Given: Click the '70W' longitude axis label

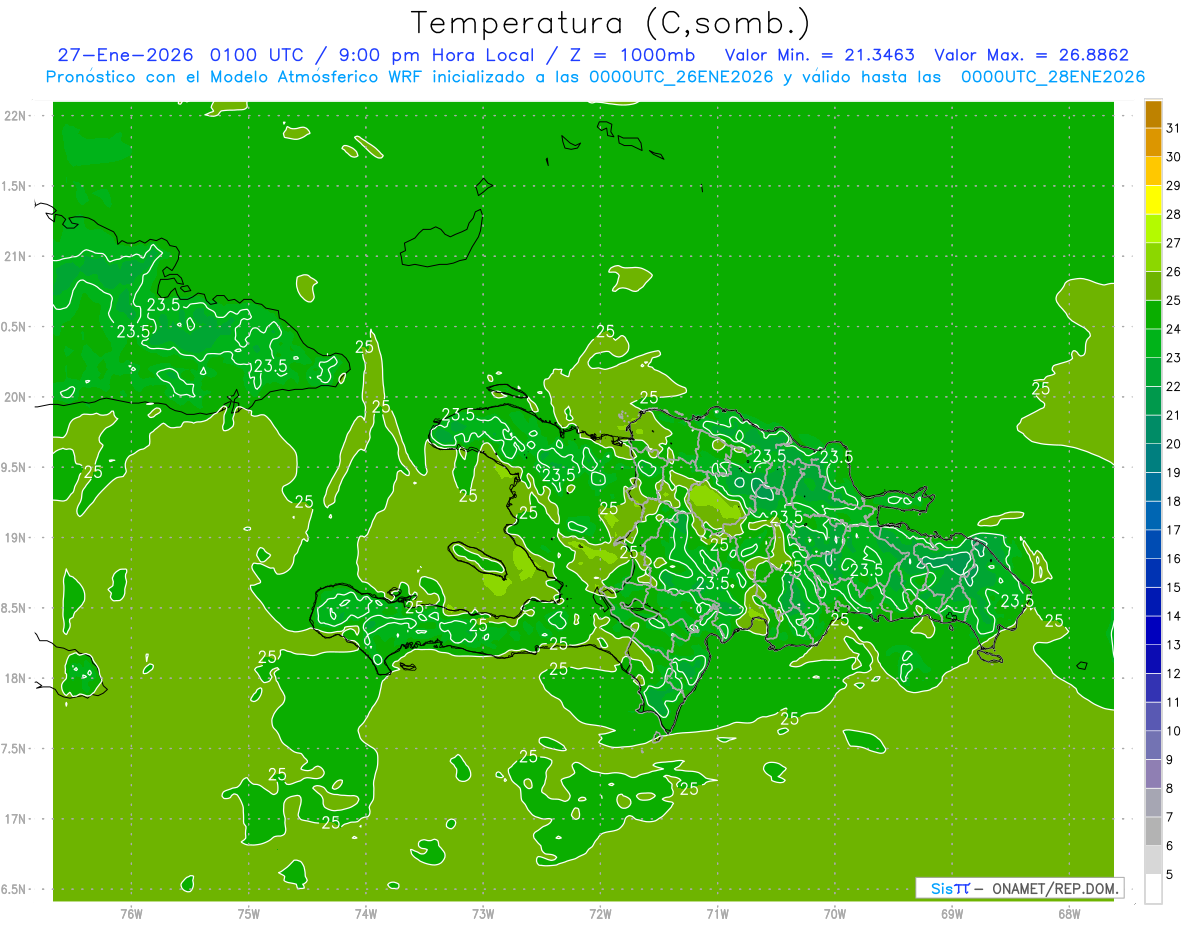Looking at the screenshot, I should click(x=835, y=914).
